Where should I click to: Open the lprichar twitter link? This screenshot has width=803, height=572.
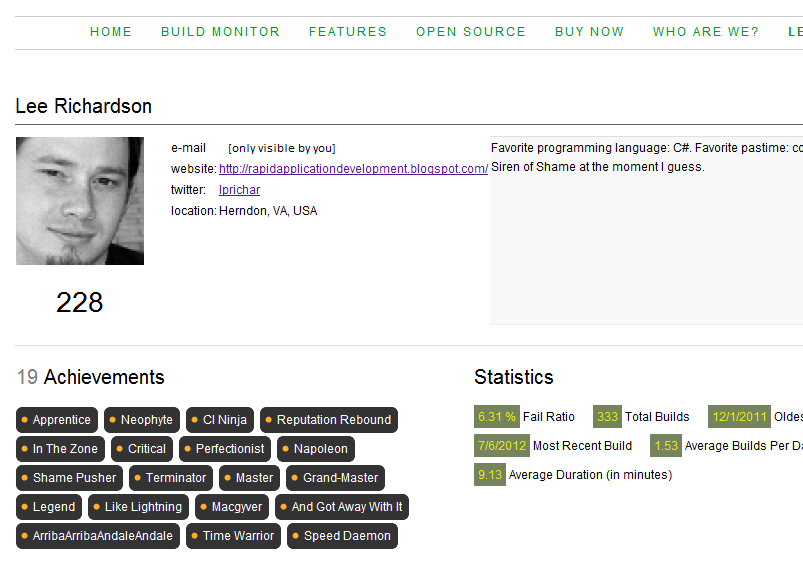[x=239, y=190]
